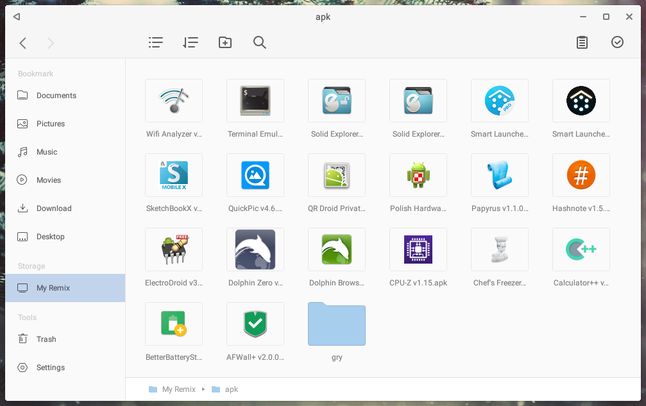Screen dimensions: 646x406
Task: Click the Hashnote v1.5 file name
Action: pyautogui.click(x=581, y=209)
